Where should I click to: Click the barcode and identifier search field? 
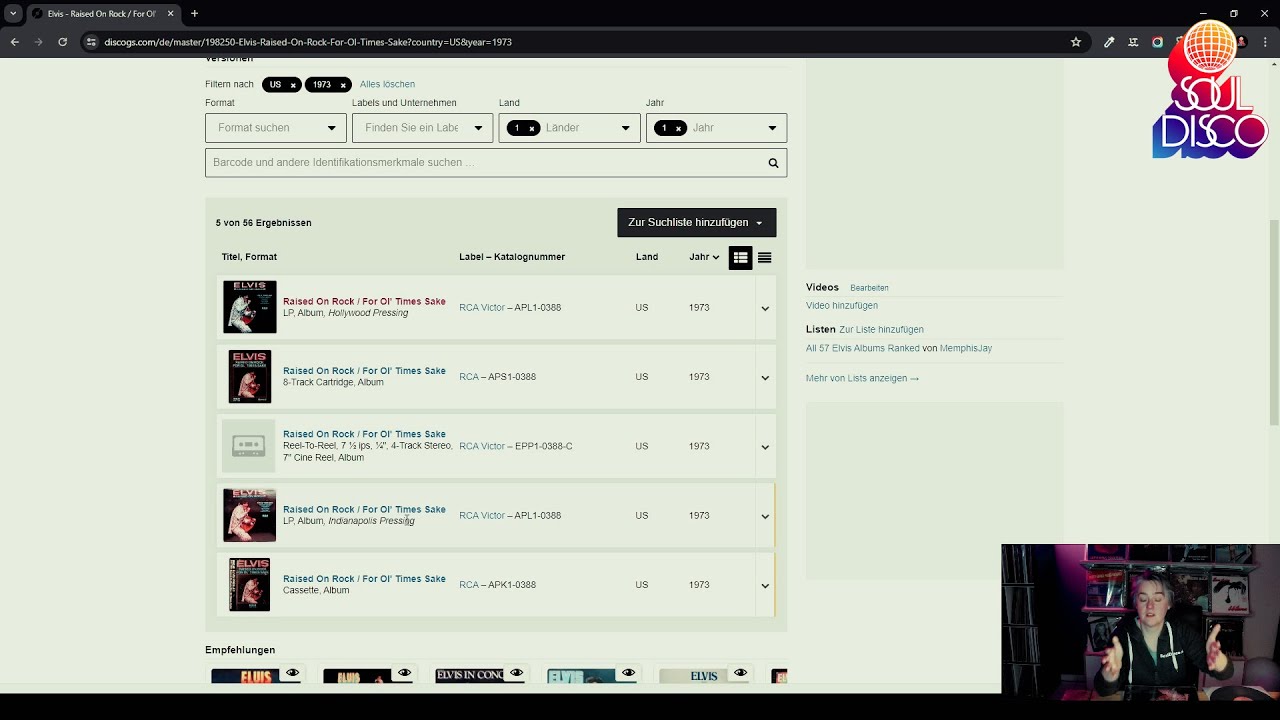click(x=485, y=163)
